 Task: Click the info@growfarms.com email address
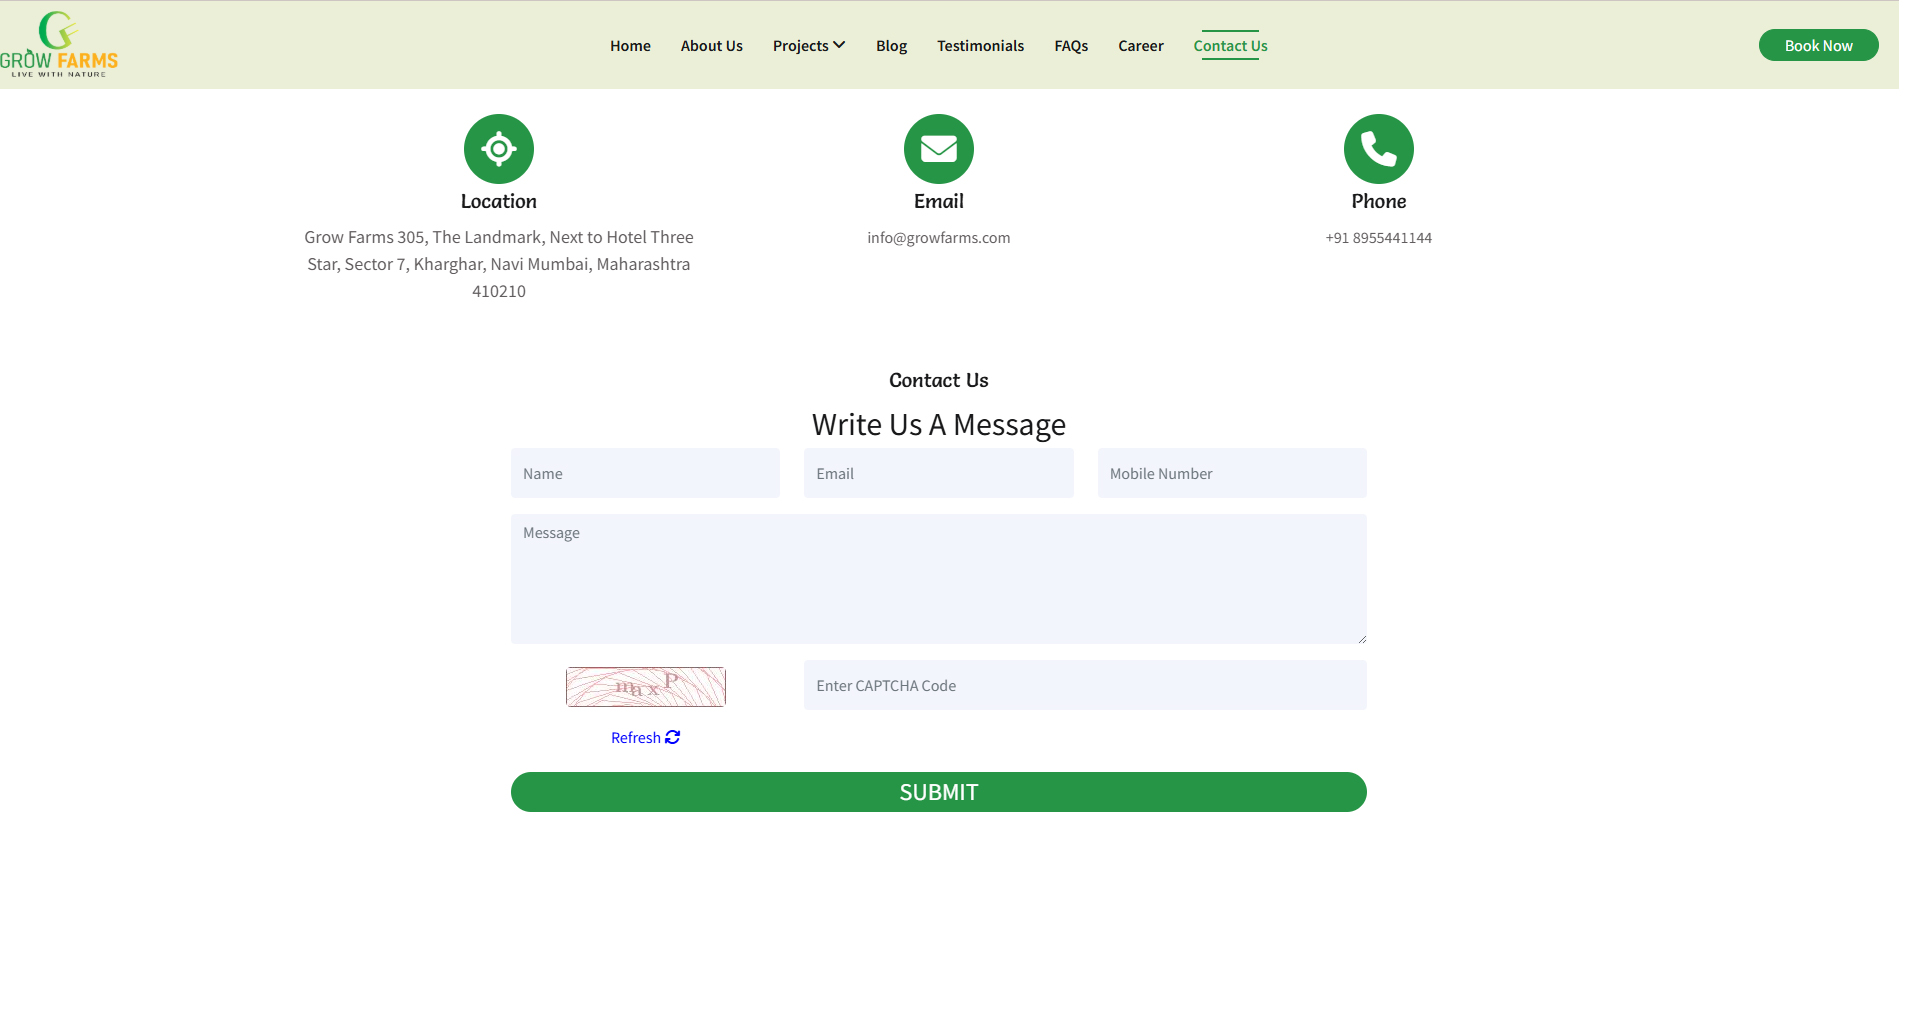tap(939, 238)
